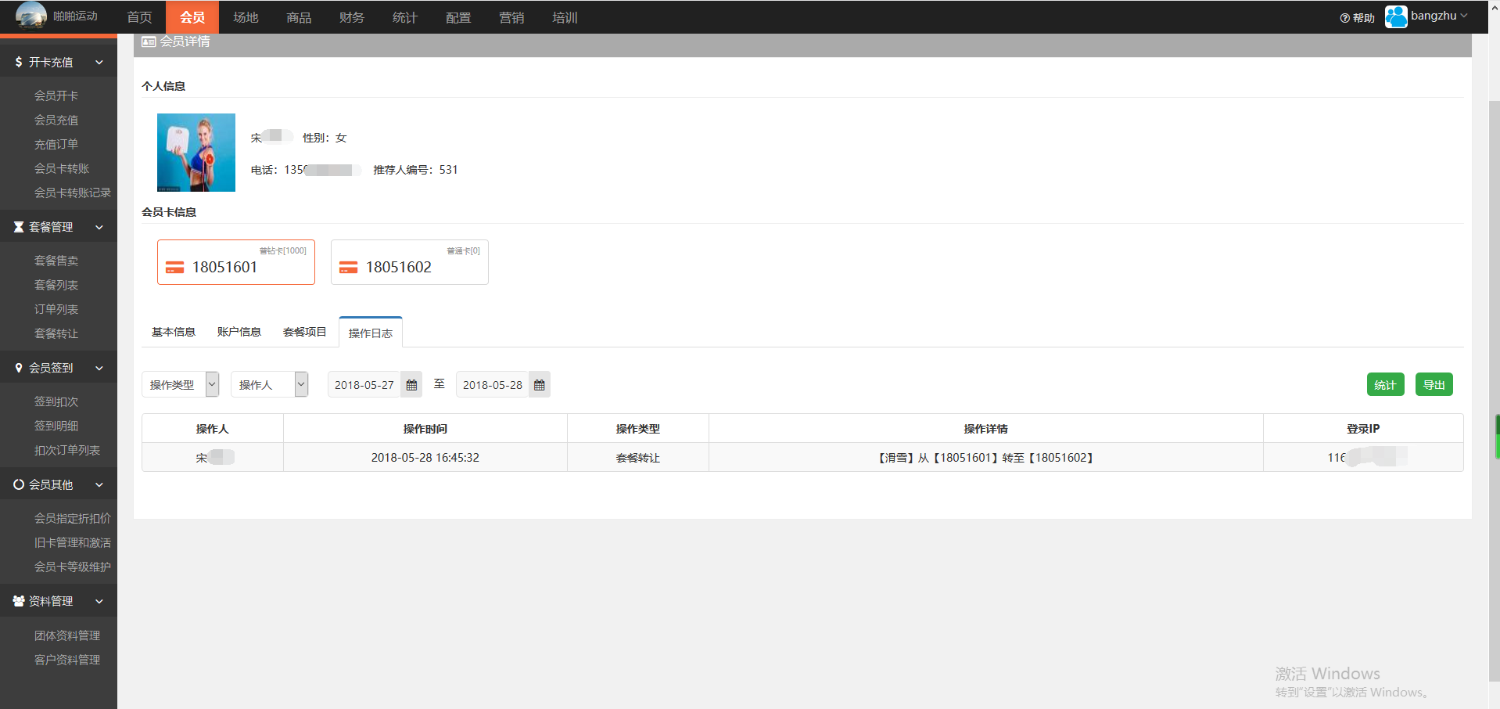Image resolution: width=1500 pixels, height=709 pixels.
Task: Click the 推荐人编号：531 text
Action: [x=416, y=170]
